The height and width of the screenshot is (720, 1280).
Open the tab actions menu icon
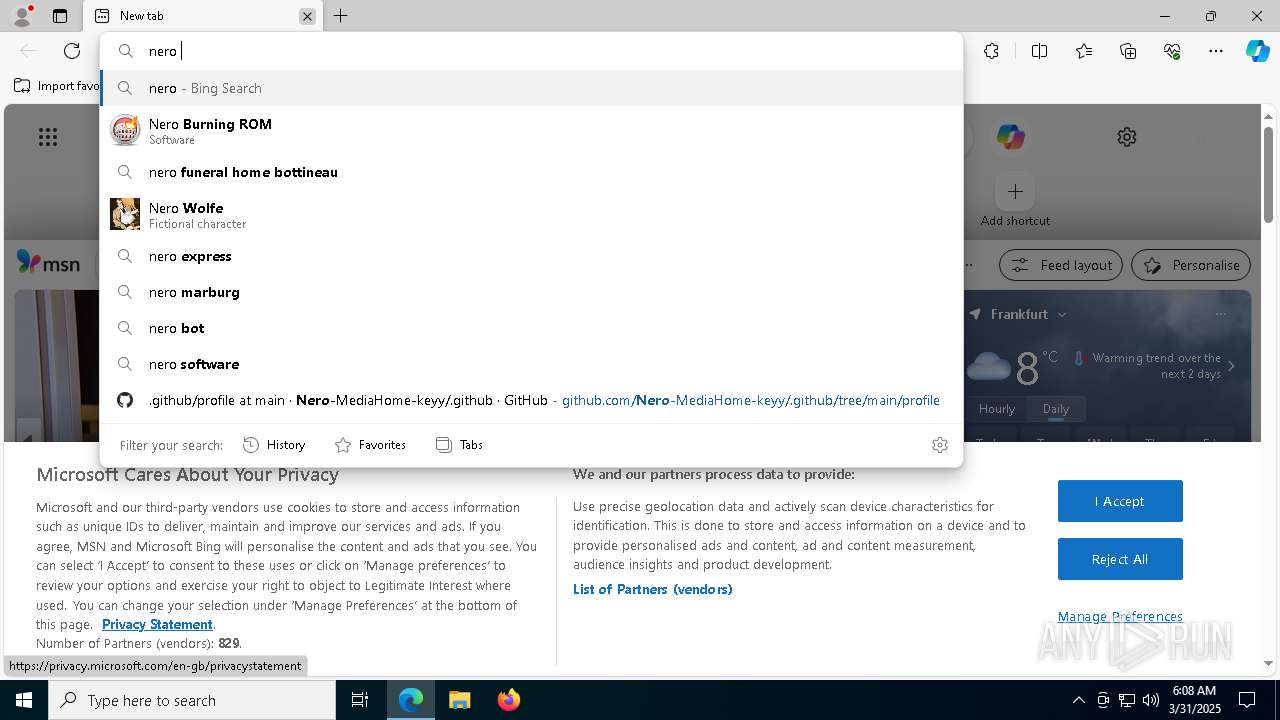point(60,16)
